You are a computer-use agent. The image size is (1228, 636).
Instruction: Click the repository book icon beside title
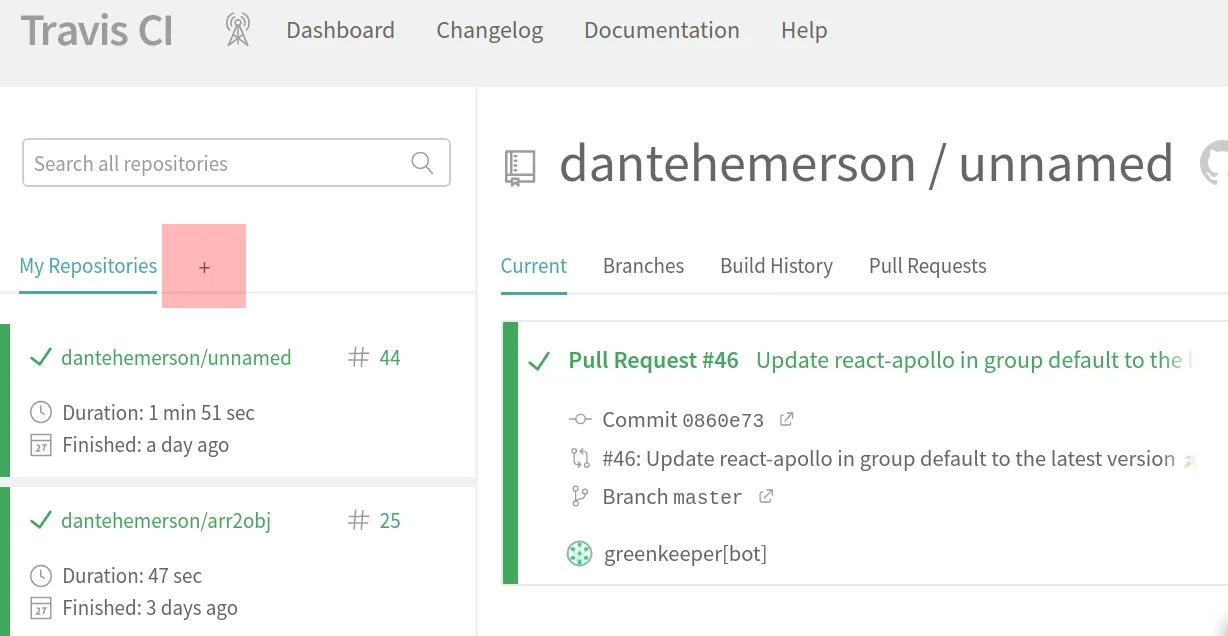tap(520, 168)
